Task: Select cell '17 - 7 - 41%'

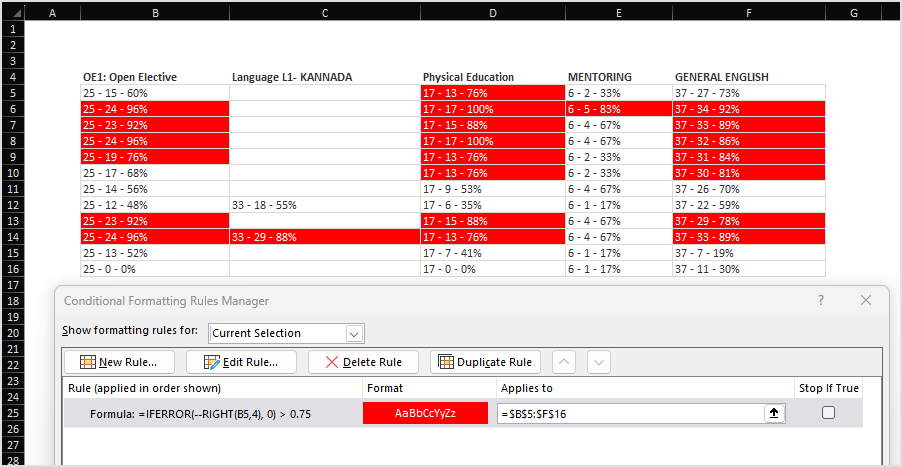Action: tap(493, 253)
